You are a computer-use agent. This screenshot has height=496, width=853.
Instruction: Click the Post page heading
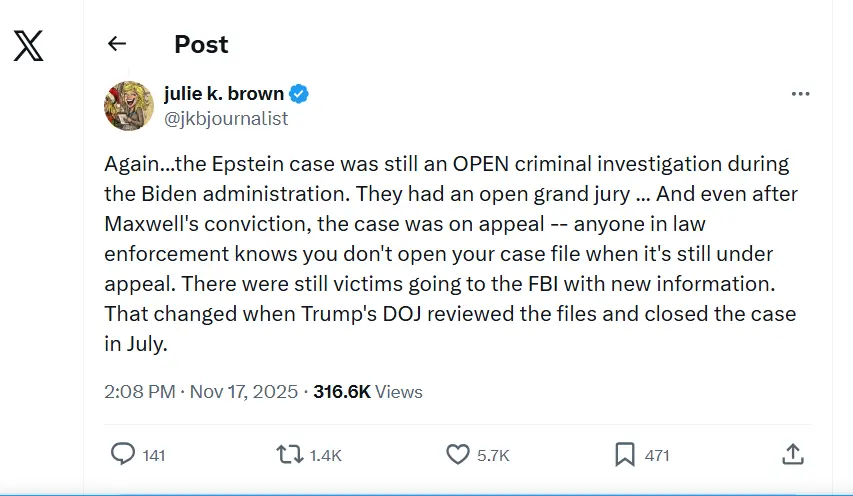click(201, 45)
